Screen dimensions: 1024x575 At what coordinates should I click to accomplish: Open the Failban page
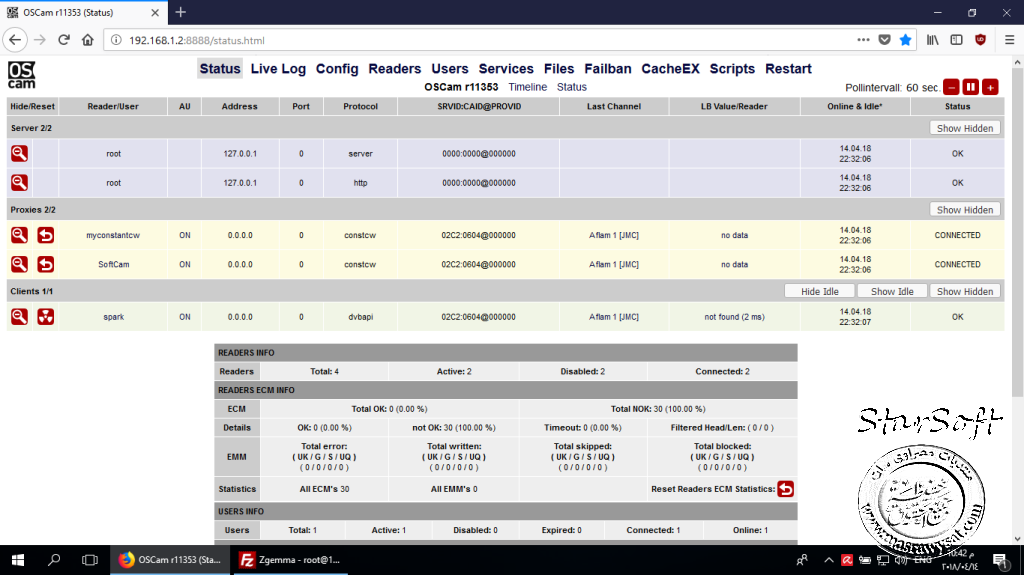608,69
